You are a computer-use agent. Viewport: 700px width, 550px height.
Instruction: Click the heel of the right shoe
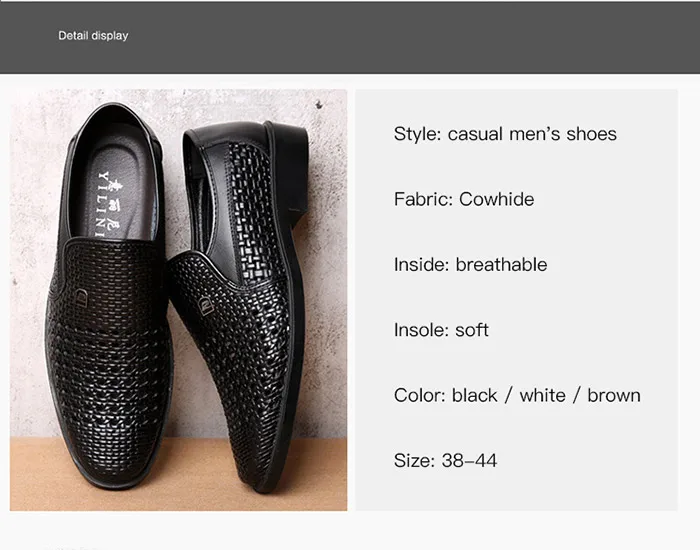[x=292, y=160]
